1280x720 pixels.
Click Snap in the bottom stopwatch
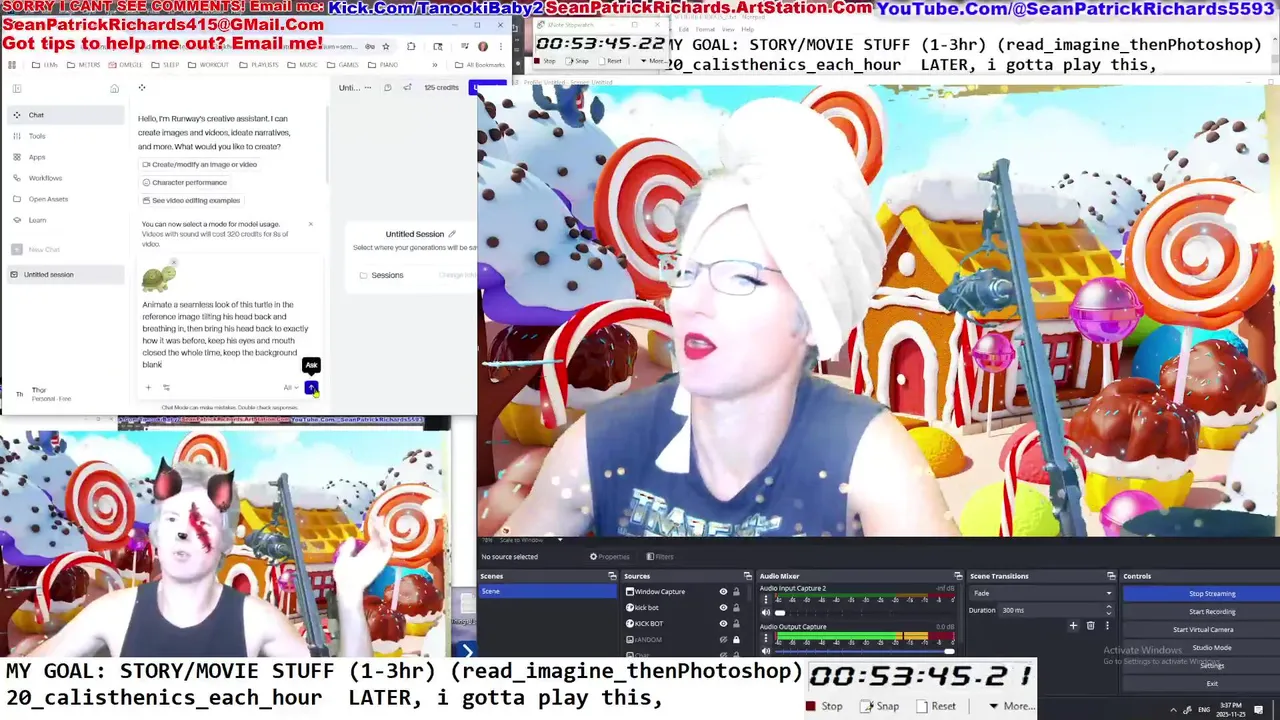[879, 706]
